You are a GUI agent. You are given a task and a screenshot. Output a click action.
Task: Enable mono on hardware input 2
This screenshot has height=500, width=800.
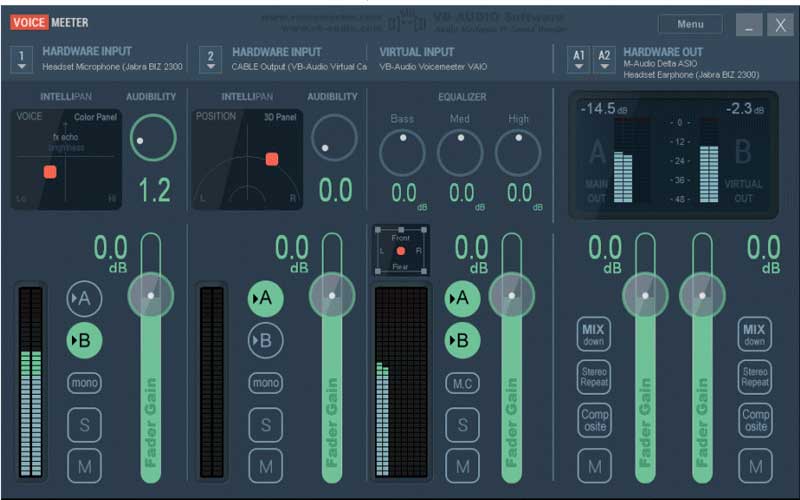(x=265, y=383)
